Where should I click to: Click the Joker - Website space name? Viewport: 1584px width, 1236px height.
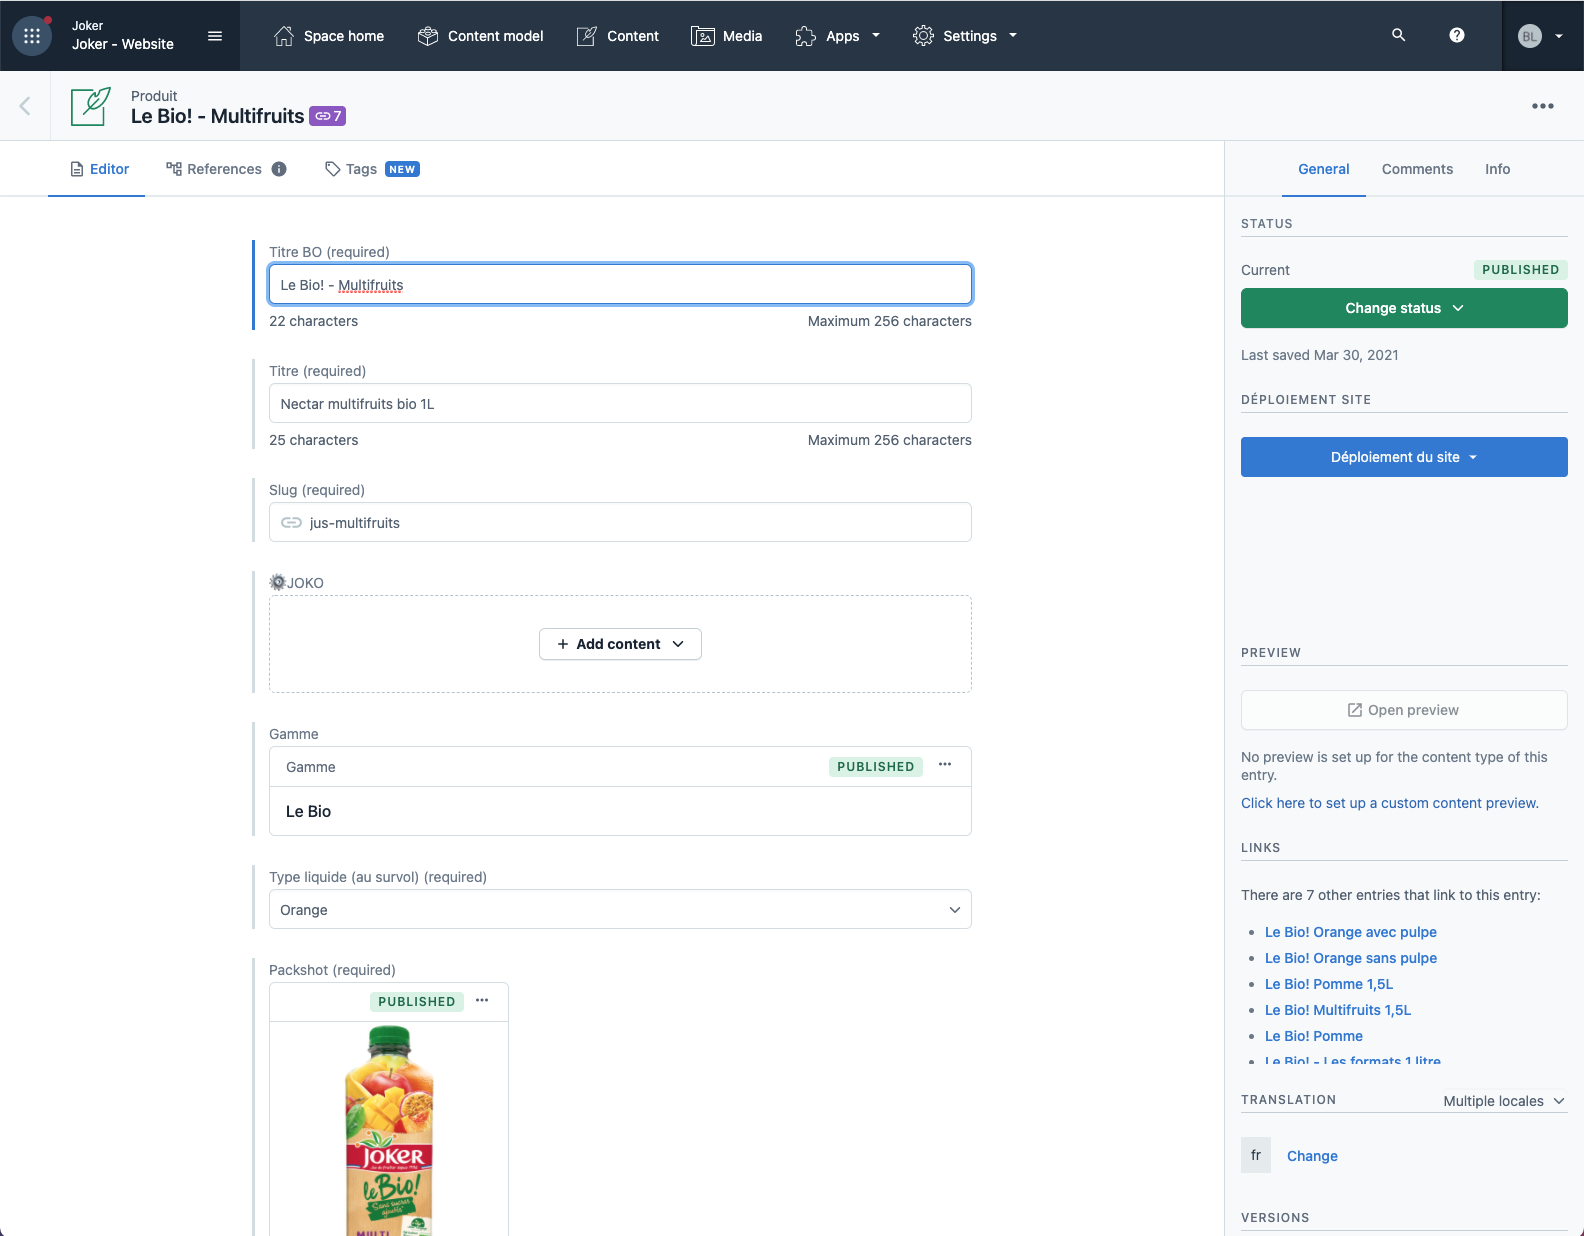point(123,44)
